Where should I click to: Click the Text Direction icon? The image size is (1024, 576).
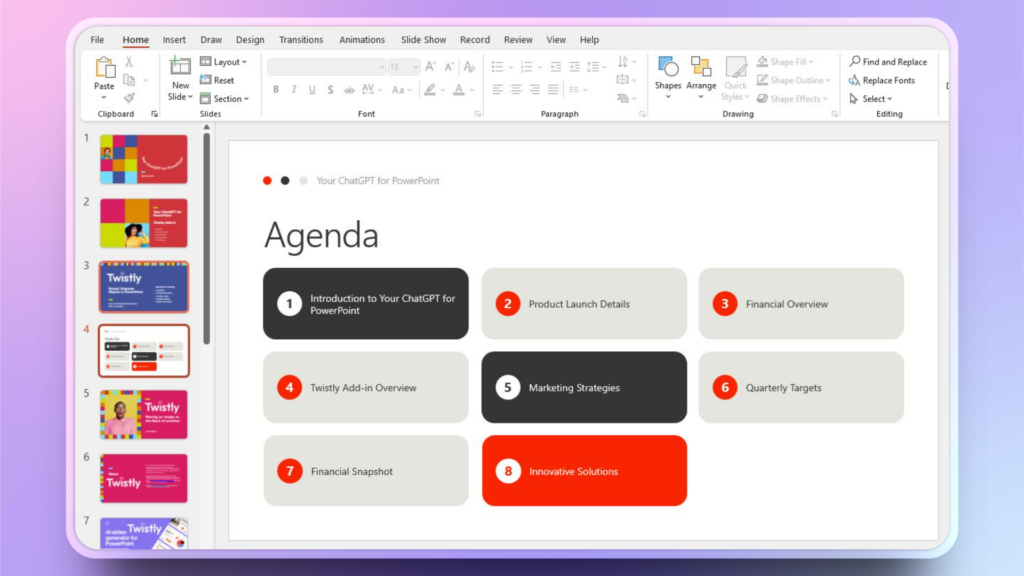tap(623, 61)
